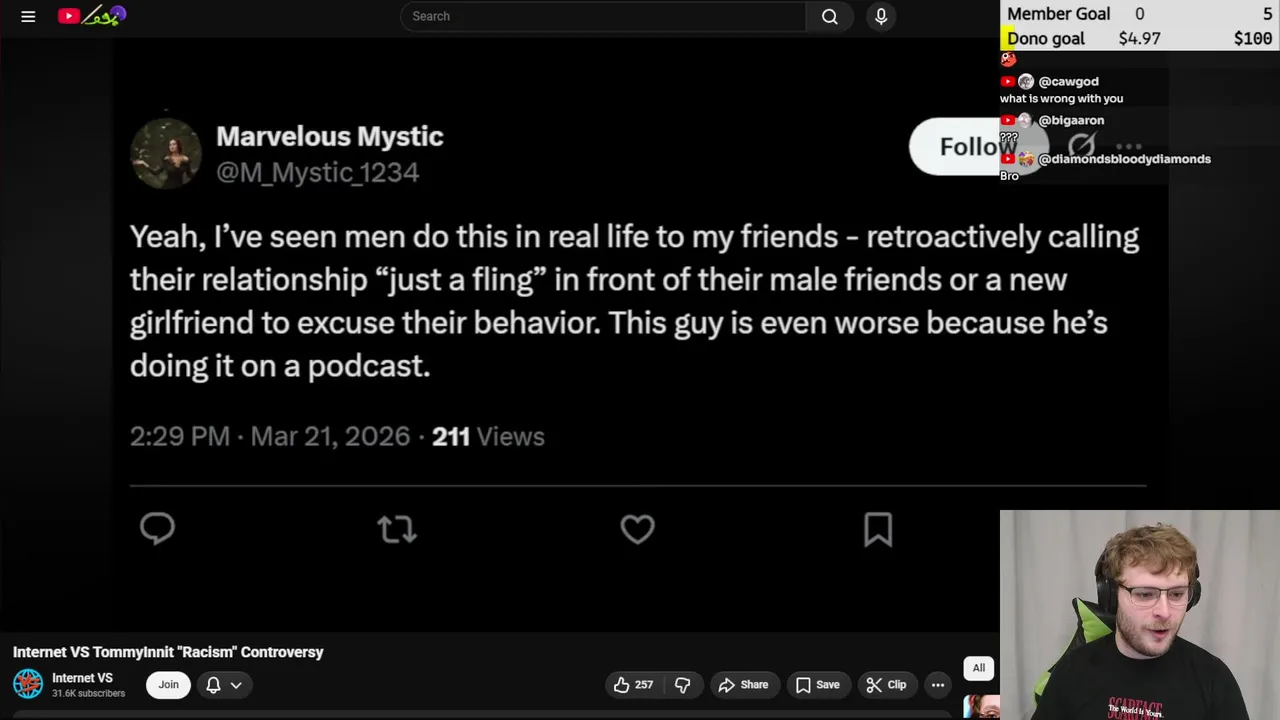Open the hamburger guide menu
Screen dimensions: 1280x720
[28, 16]
